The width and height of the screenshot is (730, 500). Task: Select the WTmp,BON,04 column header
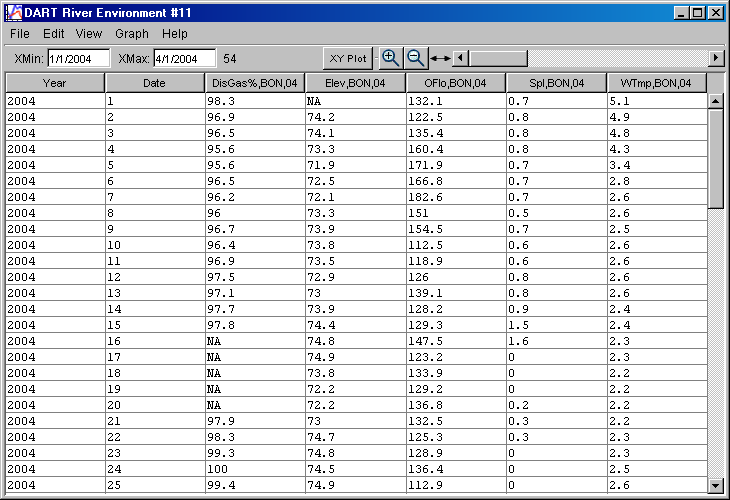pyautogui.click(x=656, y=83)
